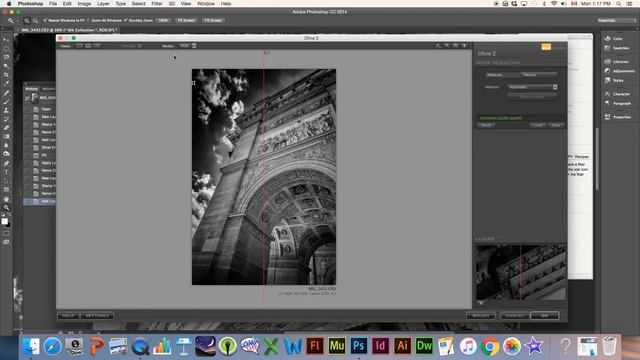The image size is (640, 360).
Task: Choose split preview view in Dfine
Action: (x=88, y=46)
